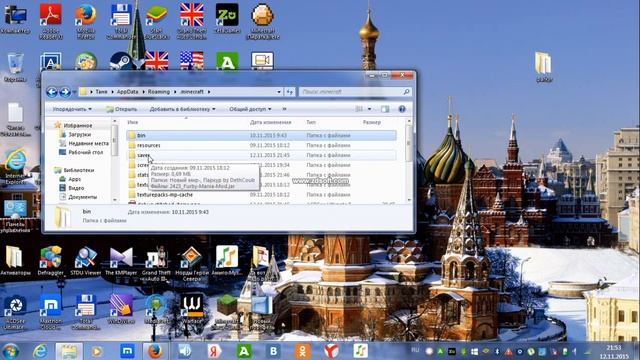Viewport: 640px width, 360px height.
Task: Open the US flag desktop shortcut
Action: coord(192,61)
